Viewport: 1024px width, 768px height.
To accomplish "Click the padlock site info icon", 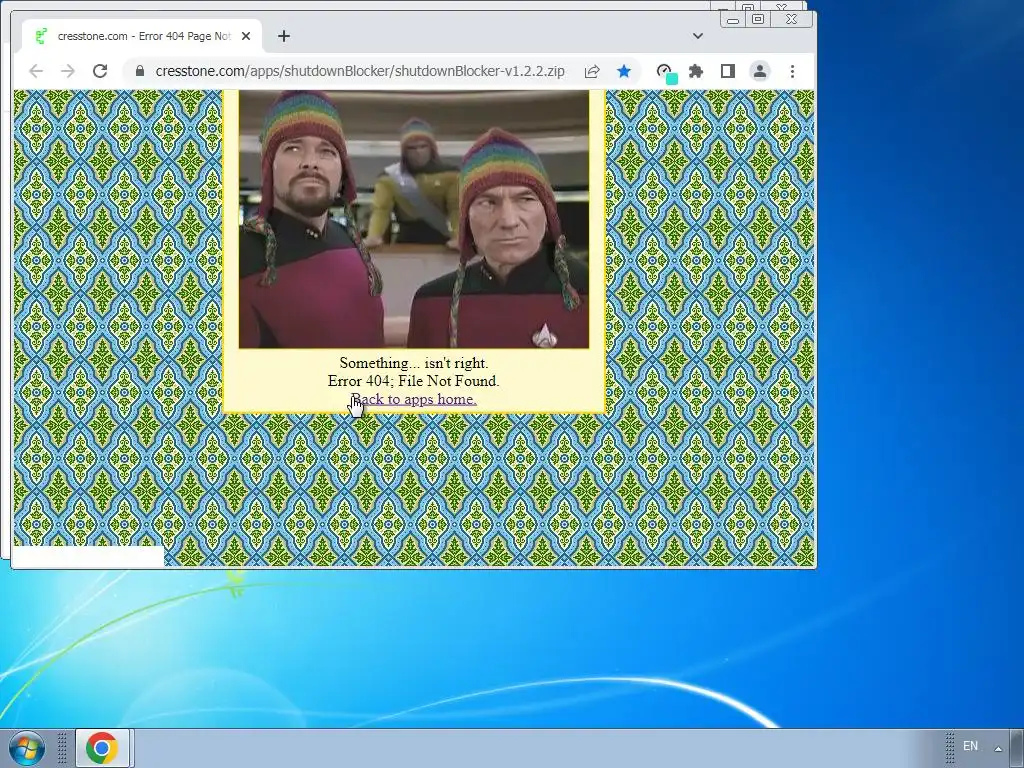I will coord(139,71).
